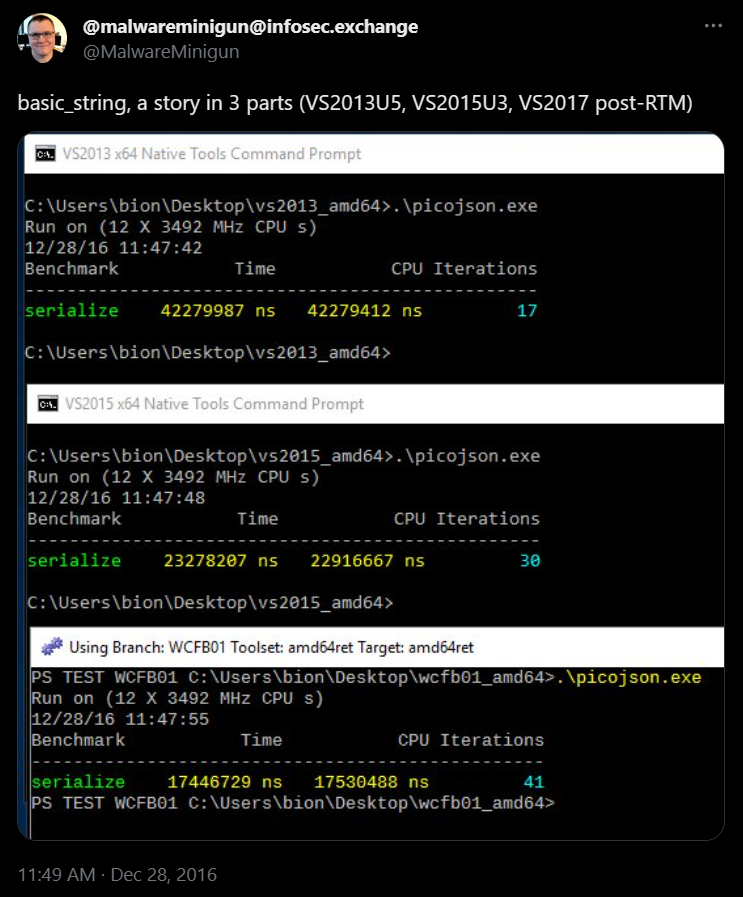Click the iterations count 30
Screen dimensions: 743x897
tap(530, 561)
